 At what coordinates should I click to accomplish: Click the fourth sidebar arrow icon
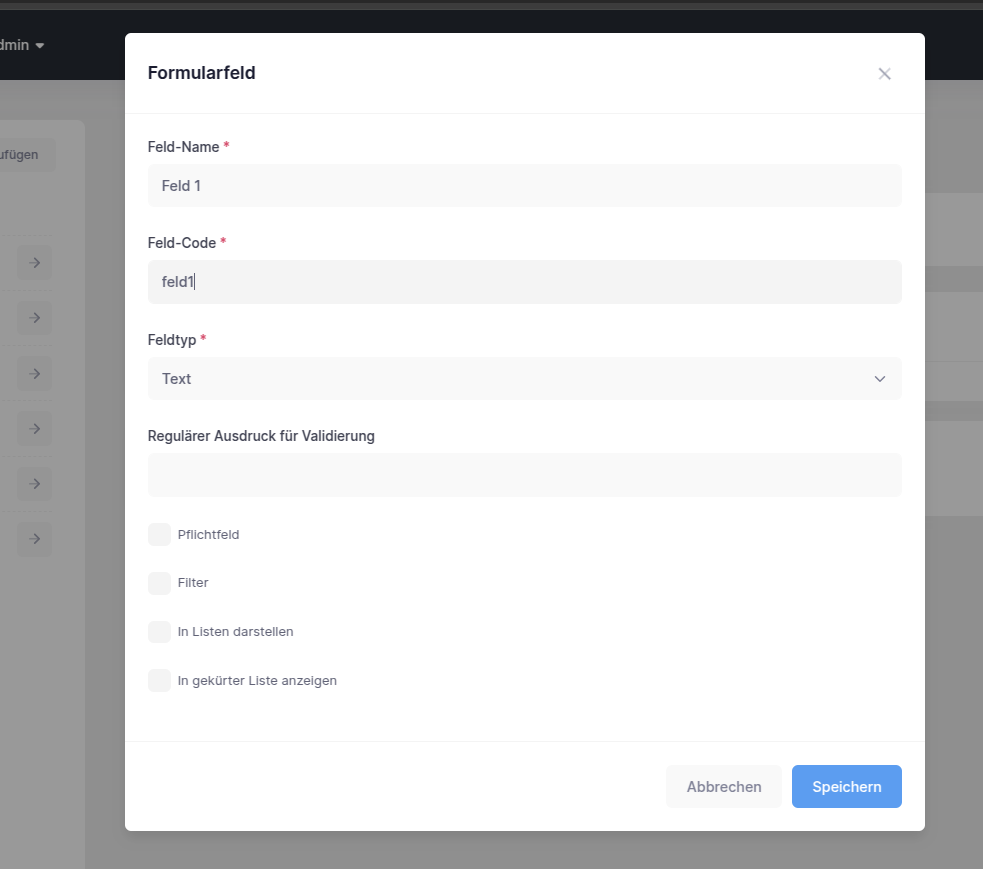click(x=33, y=428)
